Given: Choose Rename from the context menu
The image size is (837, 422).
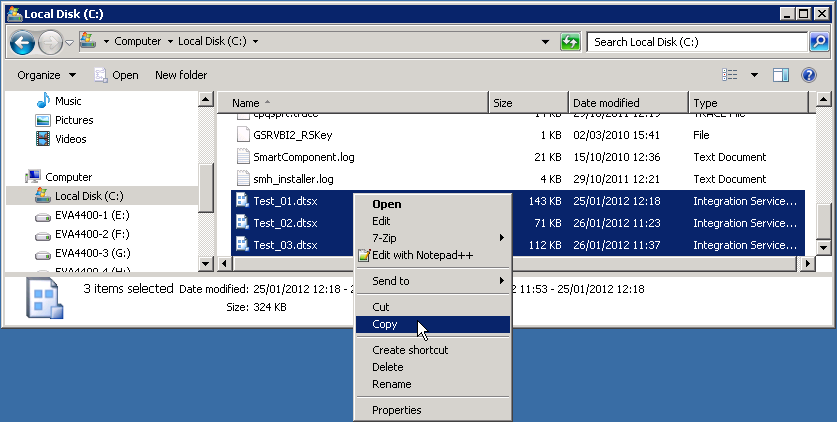Looking at the screenshot, I should pyautogui.click(x=433, y=385).
